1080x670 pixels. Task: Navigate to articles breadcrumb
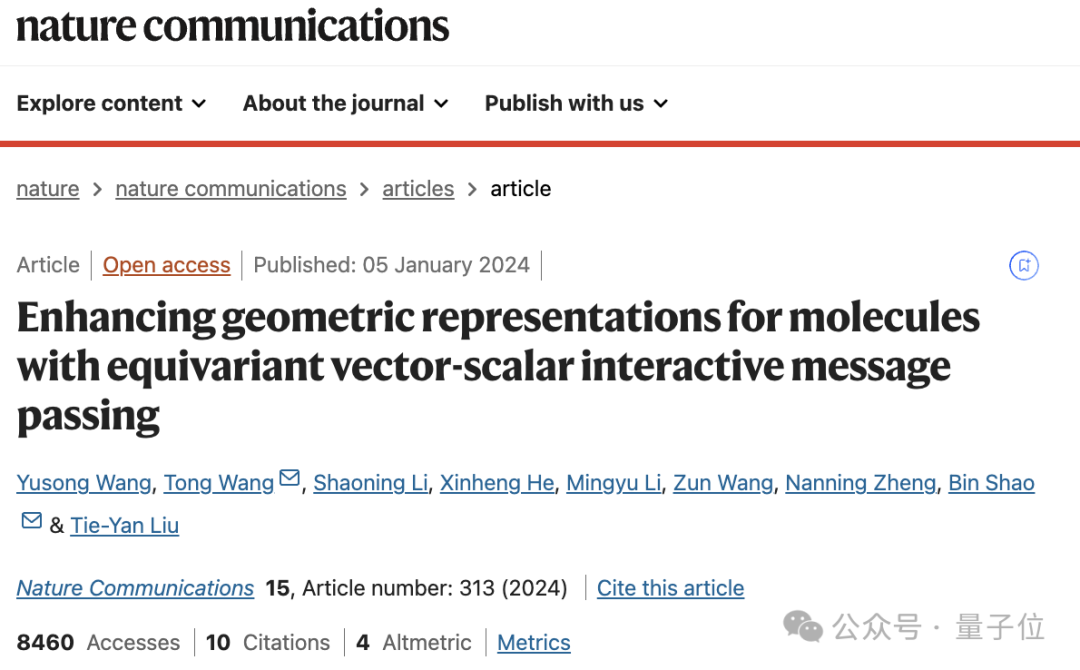[418, 189]
